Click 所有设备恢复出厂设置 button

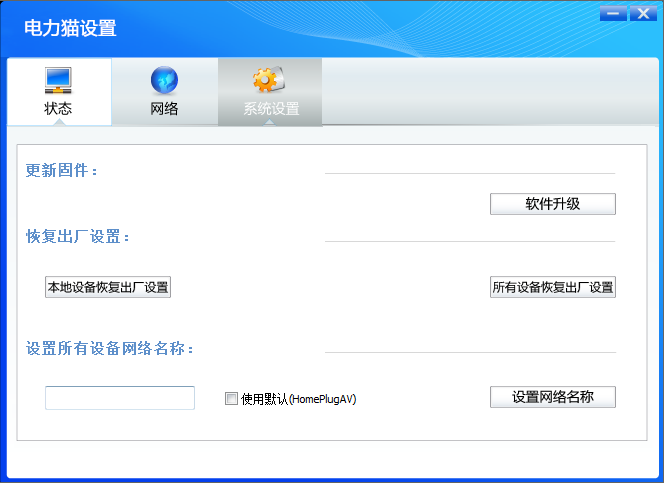click(553, 287)
